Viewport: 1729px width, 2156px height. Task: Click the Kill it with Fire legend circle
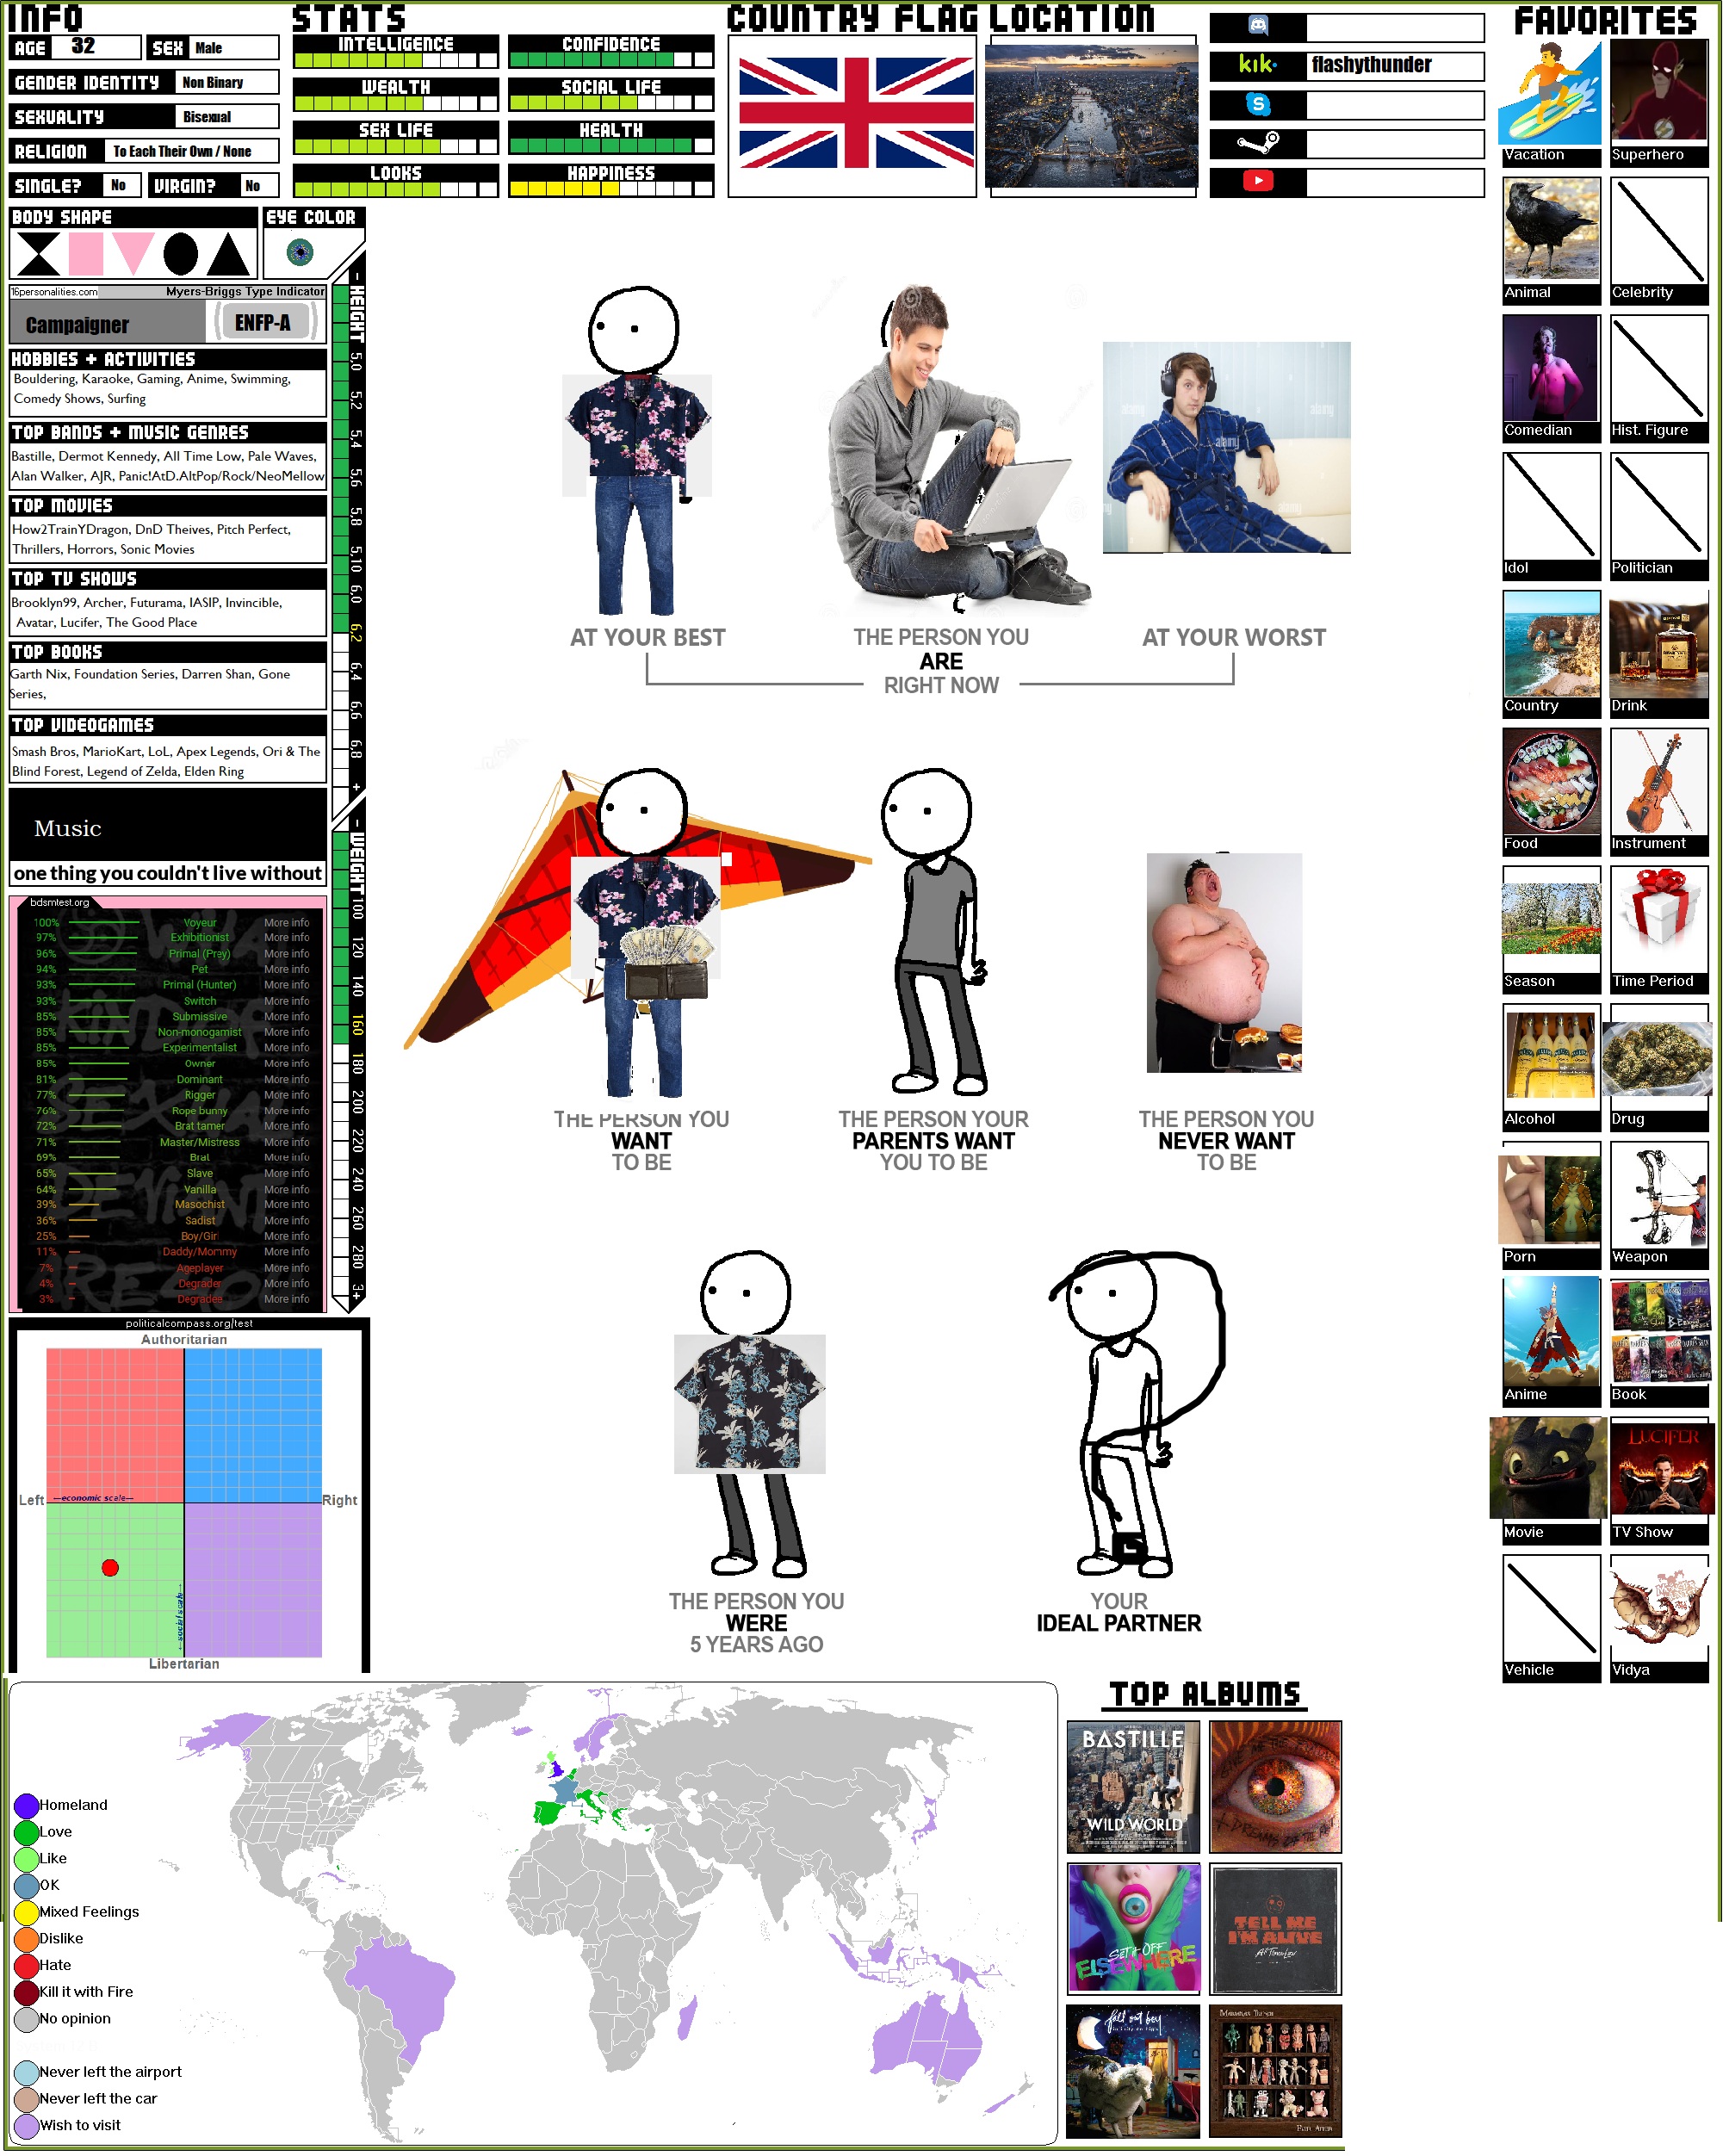(x=27, y=1994)
